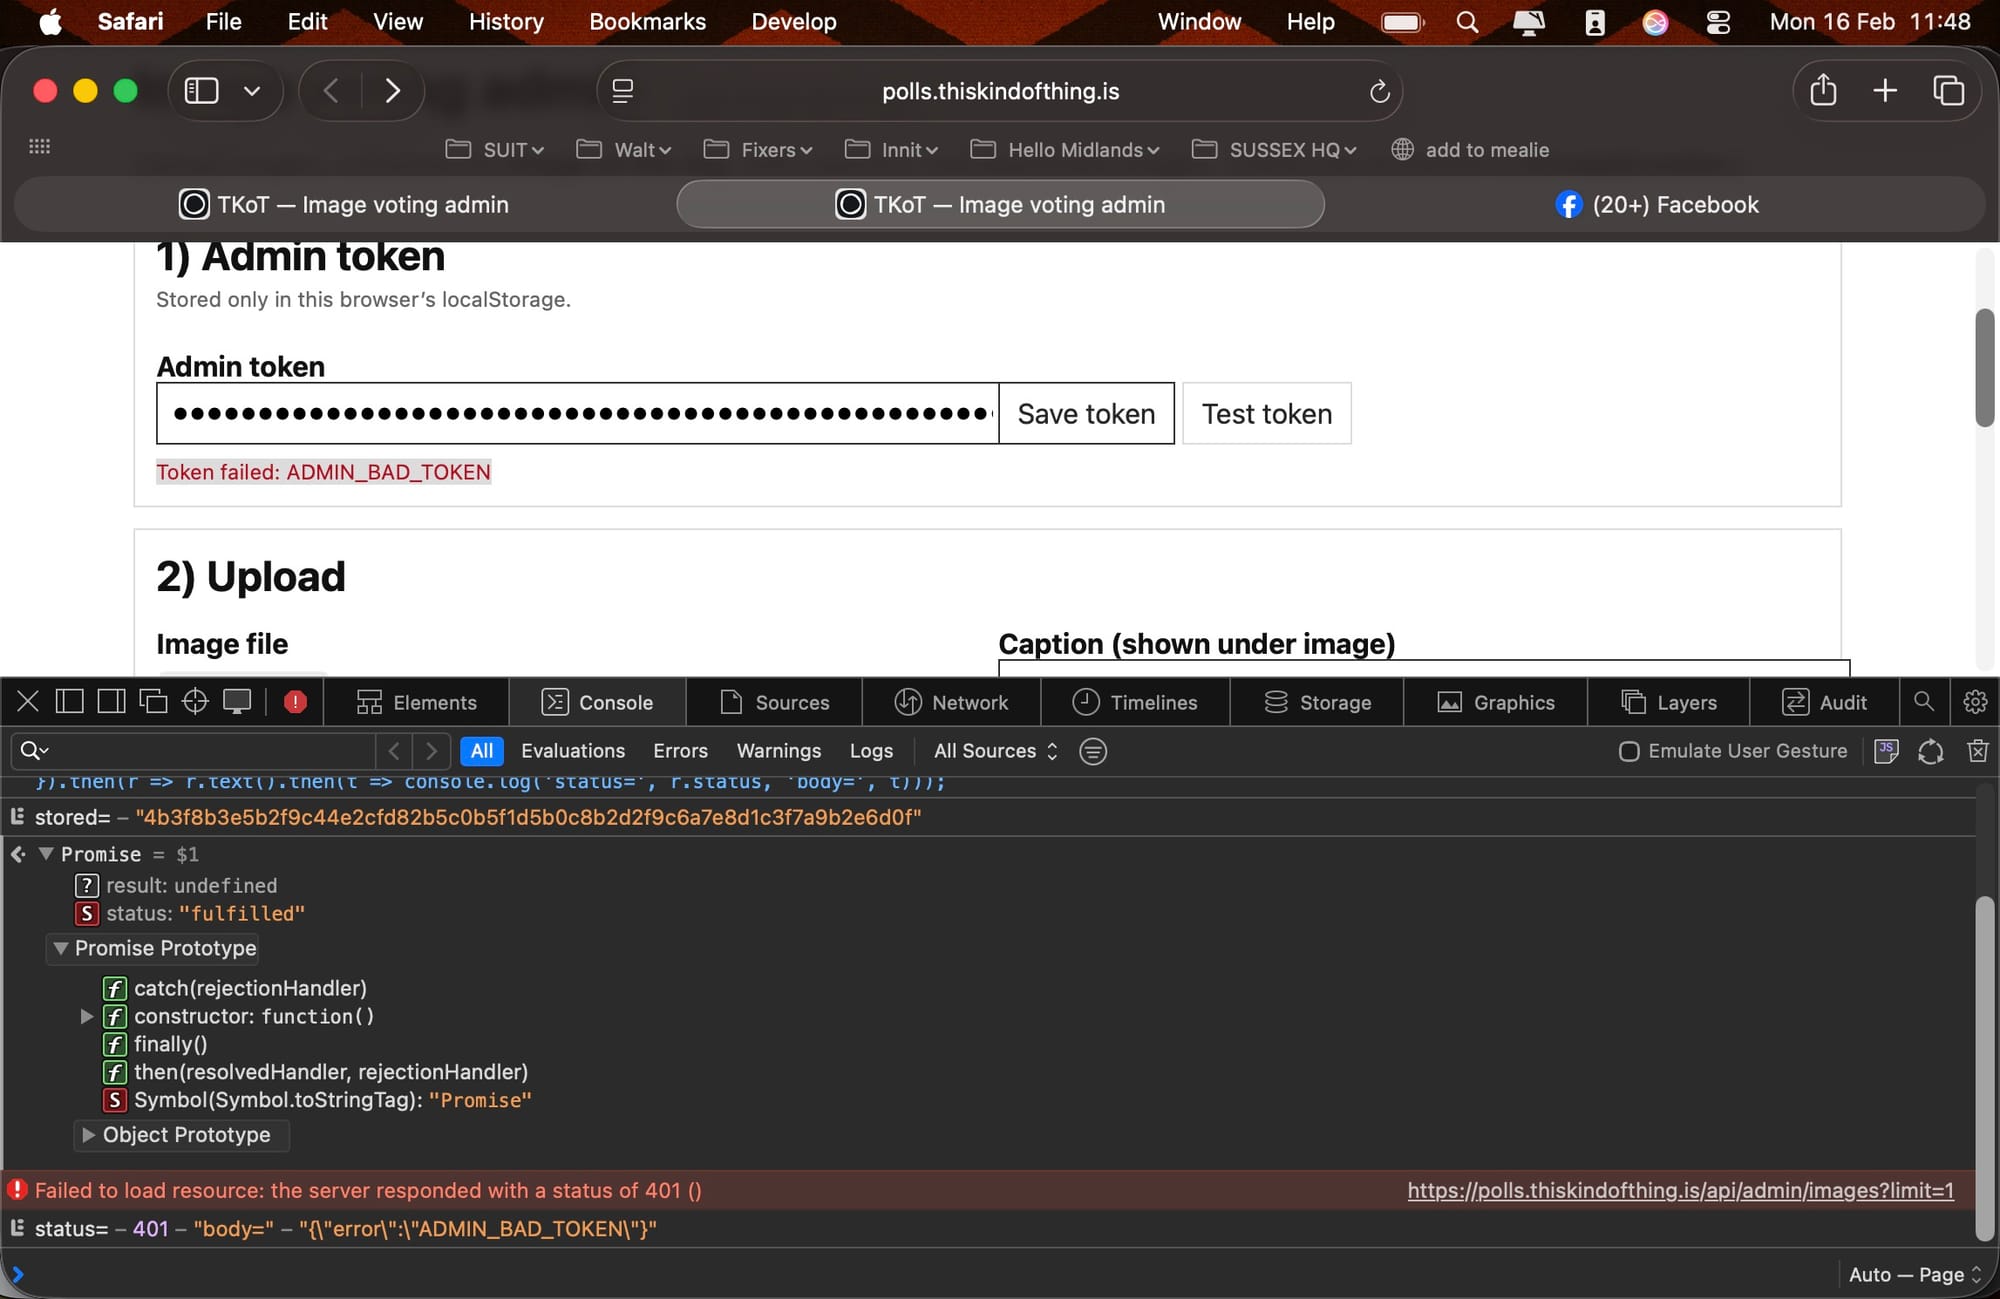Click the element selection crosshair icon
Screen dimensions: 2000x1299
(x=195, y=702)
